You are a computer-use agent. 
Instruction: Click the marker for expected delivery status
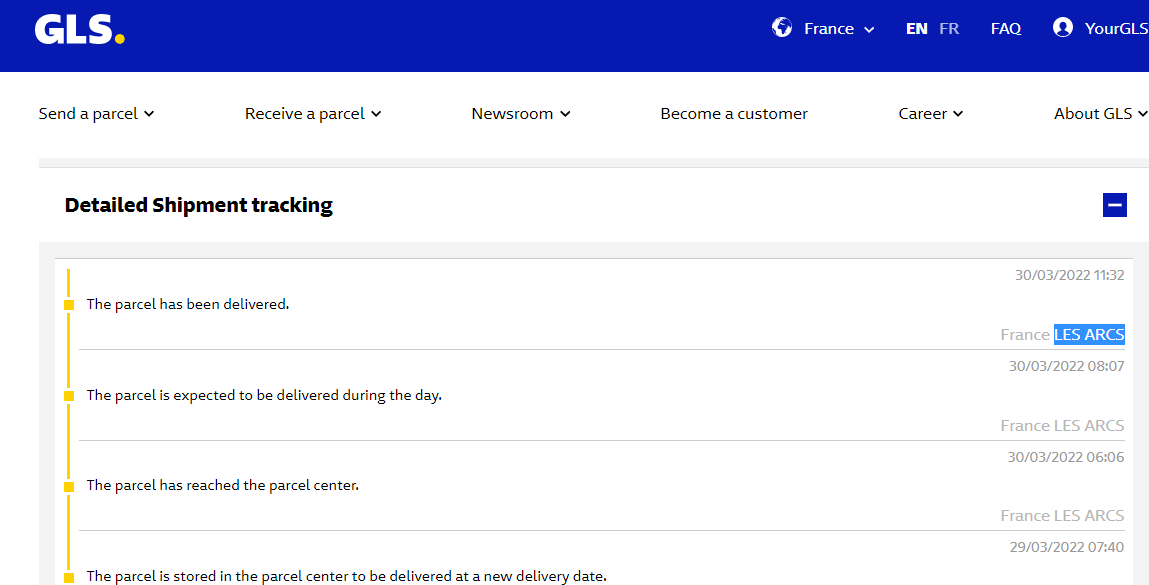pyautogui.click(x=69, y=396)
